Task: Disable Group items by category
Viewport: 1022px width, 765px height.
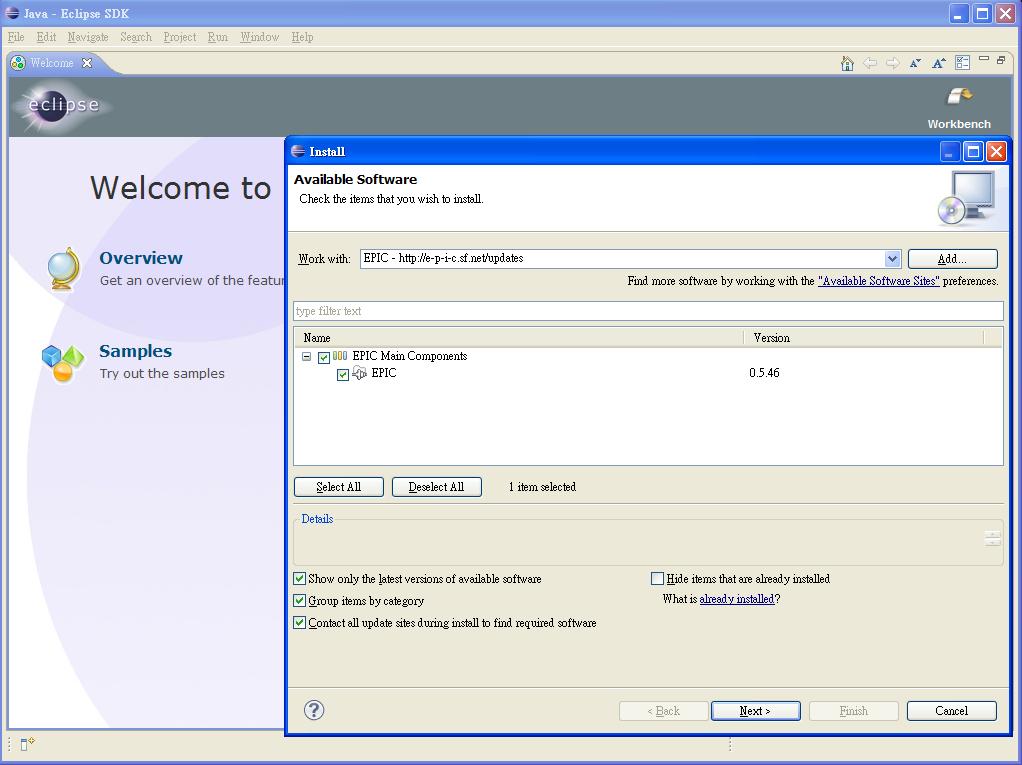Action: (x=299, y=598)
